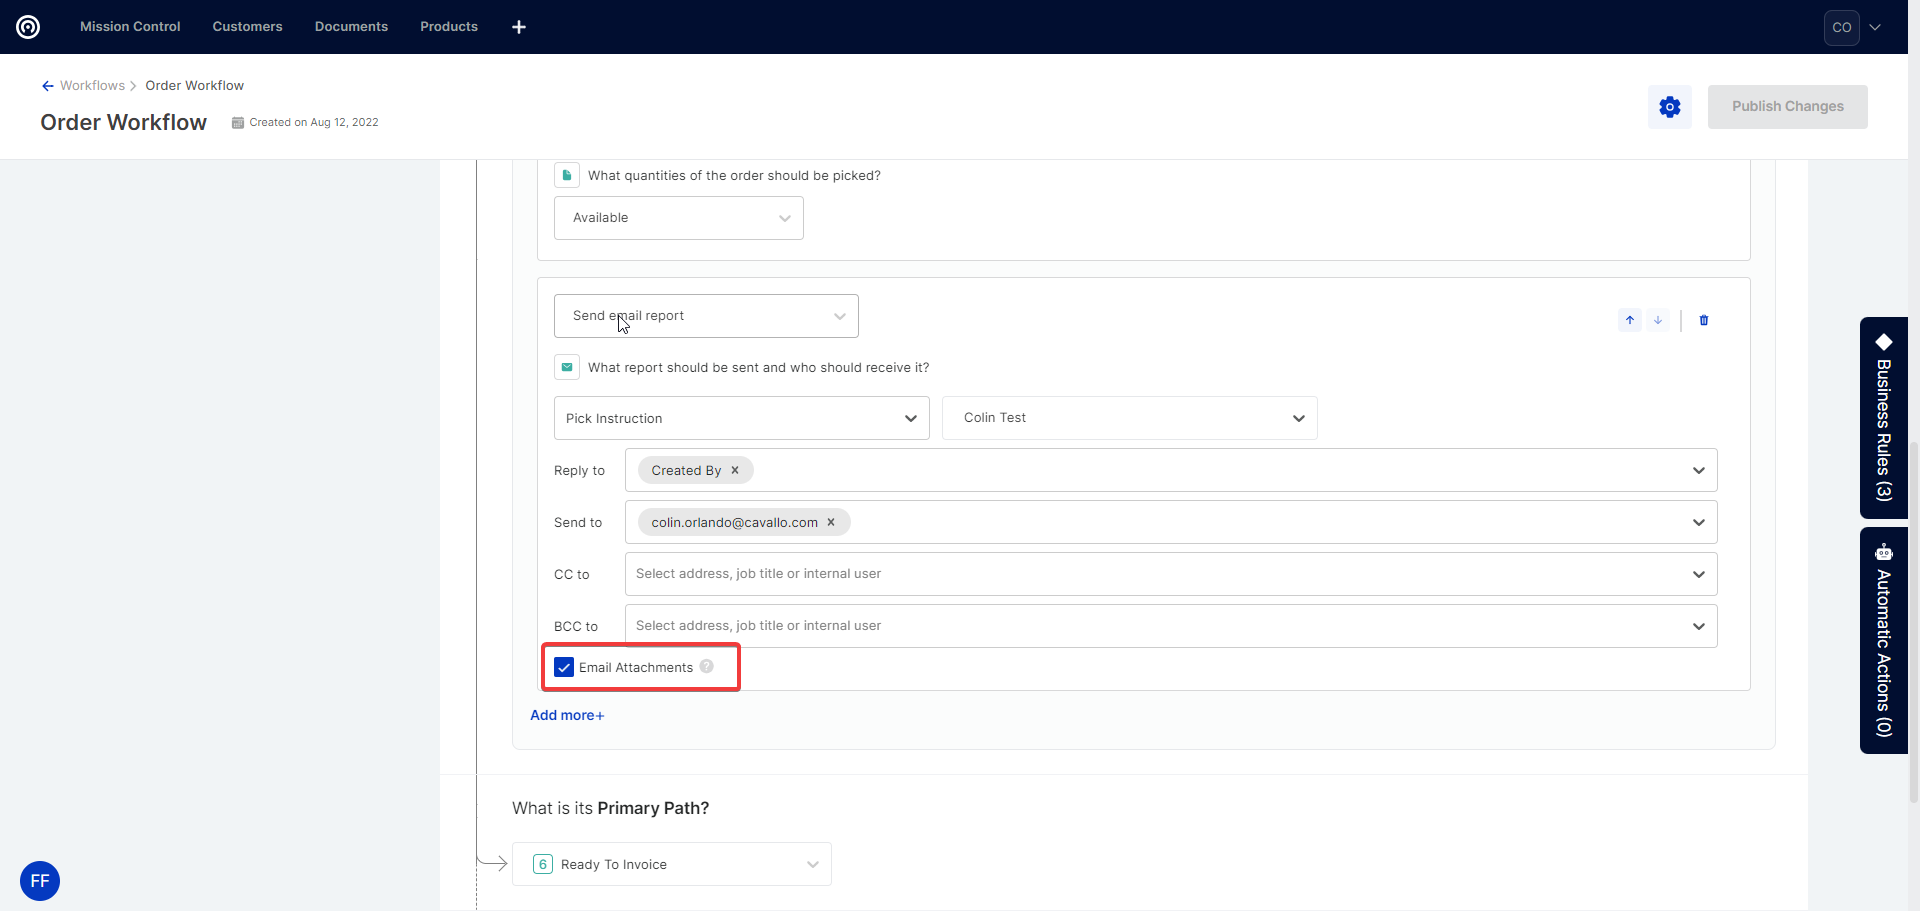Open the Customers menu
The width and height of the screenshot is (1920, 911).
pyautogui.click(x=247, y=27)
